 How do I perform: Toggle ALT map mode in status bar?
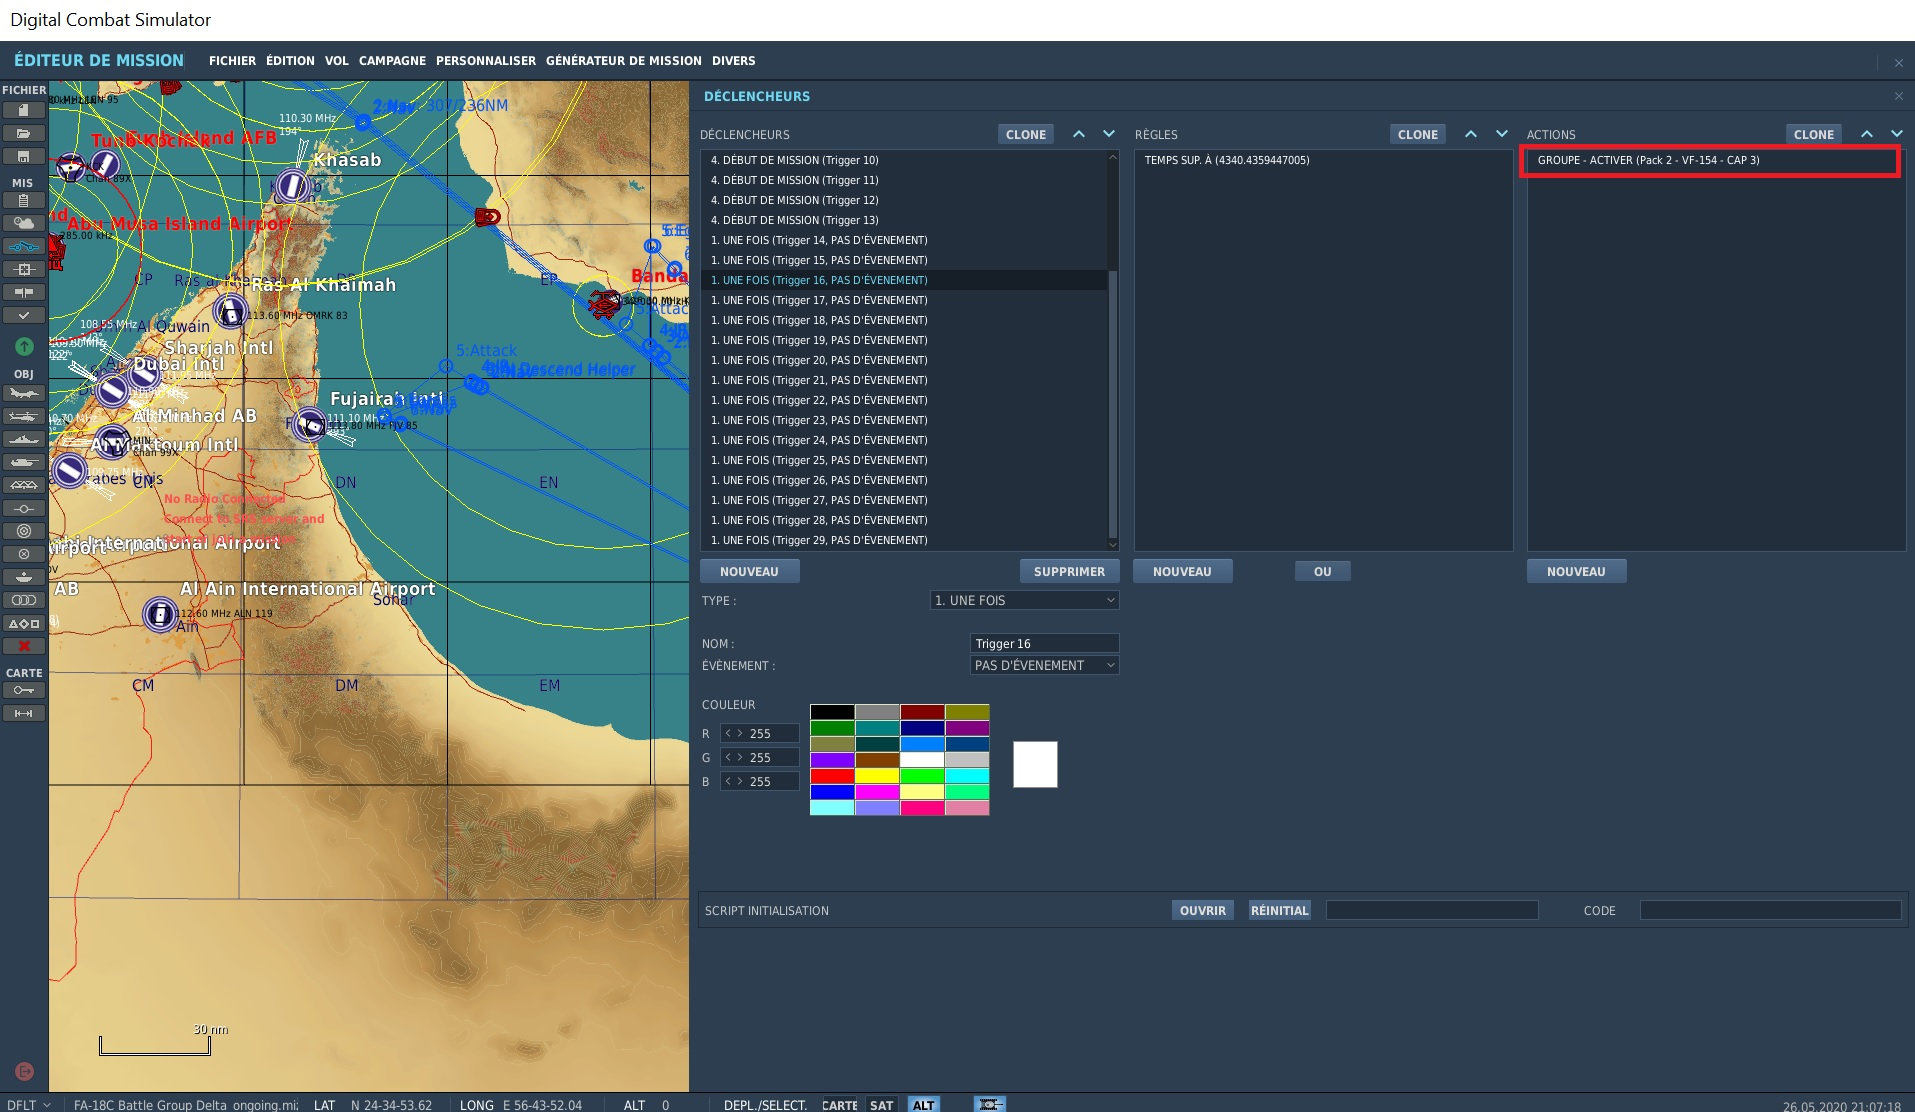coord(924,1105)
